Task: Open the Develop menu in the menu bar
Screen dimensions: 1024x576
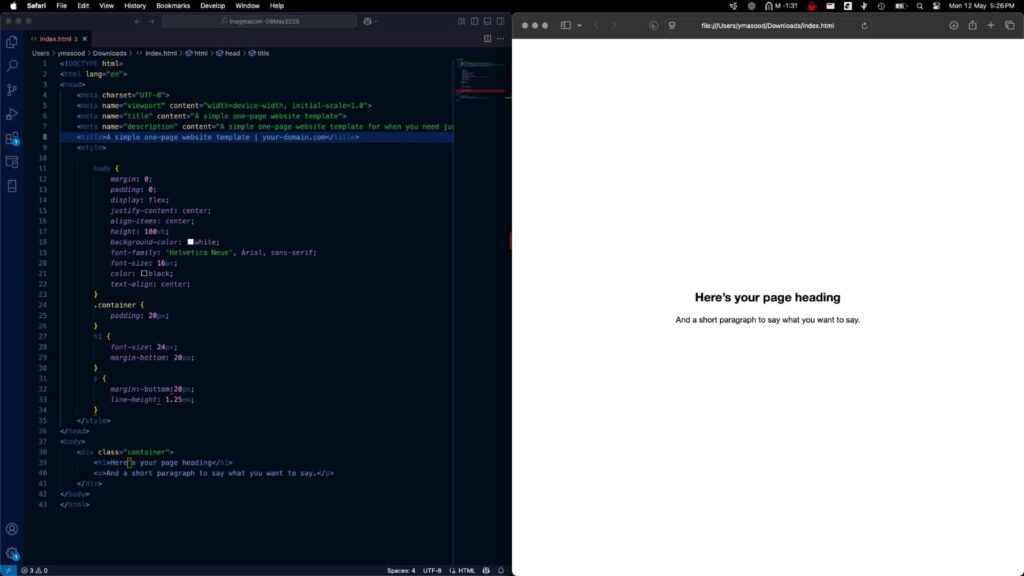Action: (x=212, y=6)
